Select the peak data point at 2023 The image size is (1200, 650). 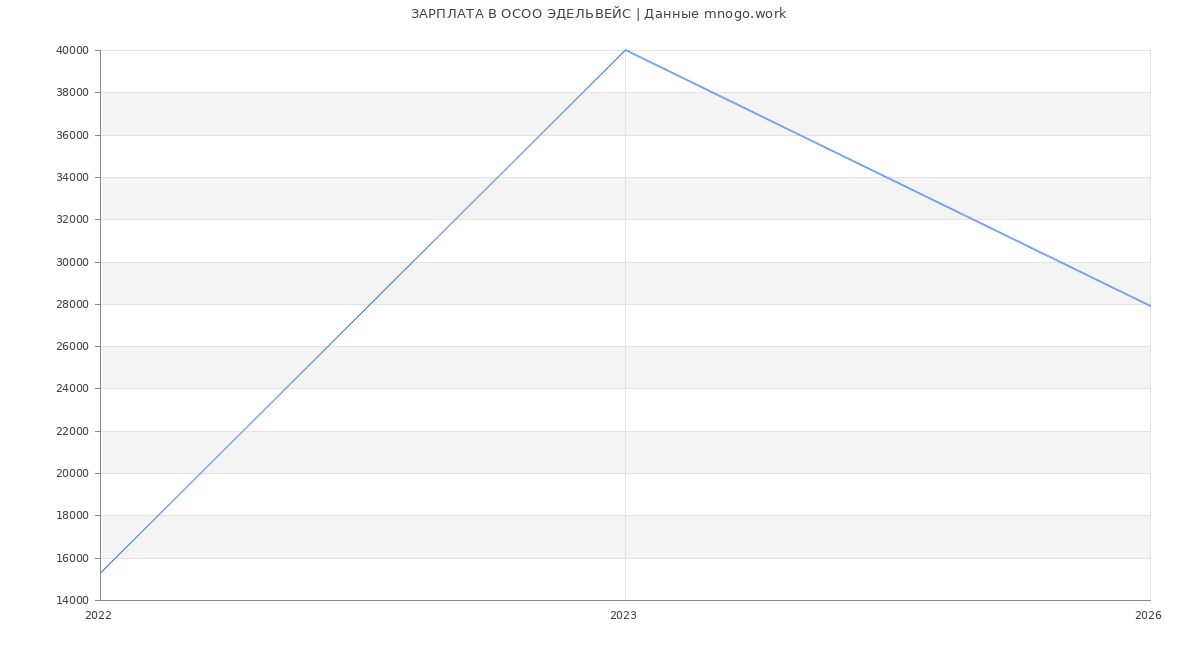[x=625, y=50]
